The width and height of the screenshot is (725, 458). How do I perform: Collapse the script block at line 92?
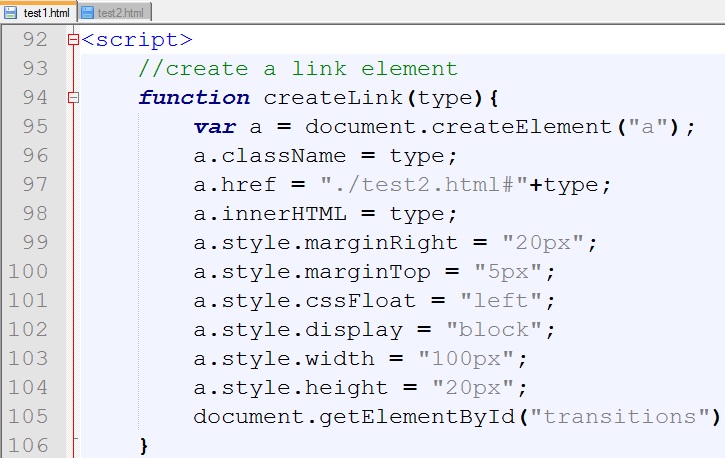[72, 41]
